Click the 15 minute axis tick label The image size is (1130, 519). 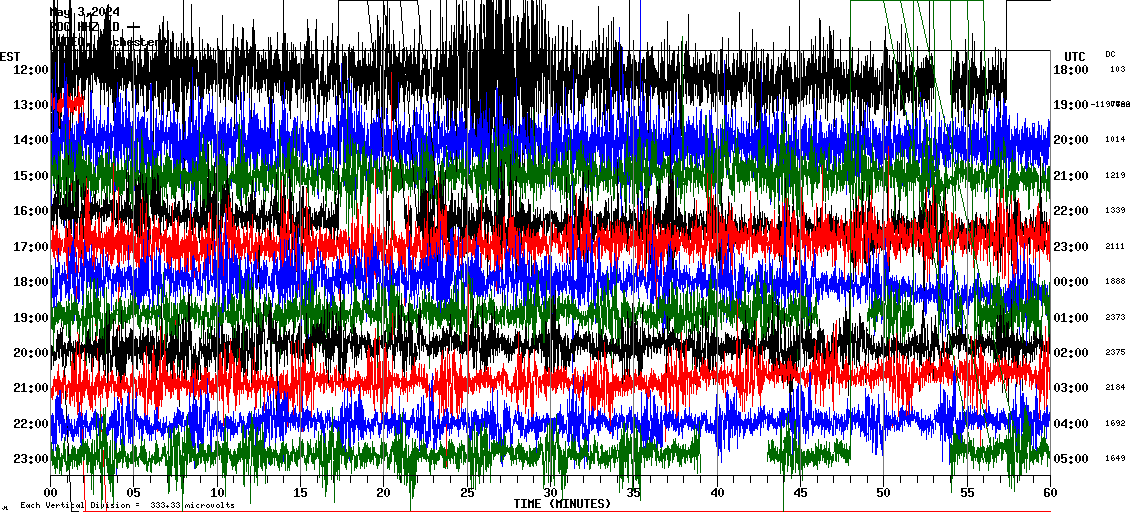301,493
